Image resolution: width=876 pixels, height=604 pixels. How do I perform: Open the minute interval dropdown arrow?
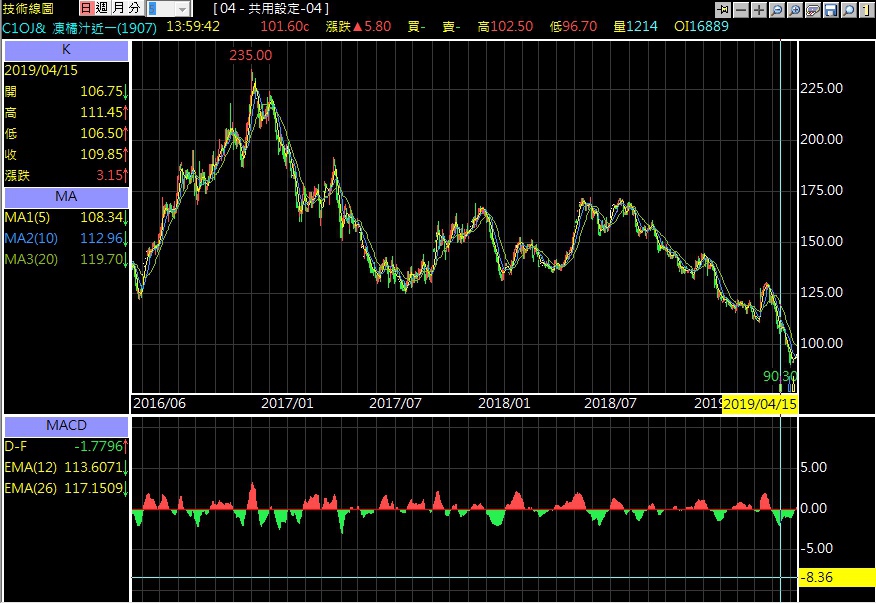coord(183,9)
